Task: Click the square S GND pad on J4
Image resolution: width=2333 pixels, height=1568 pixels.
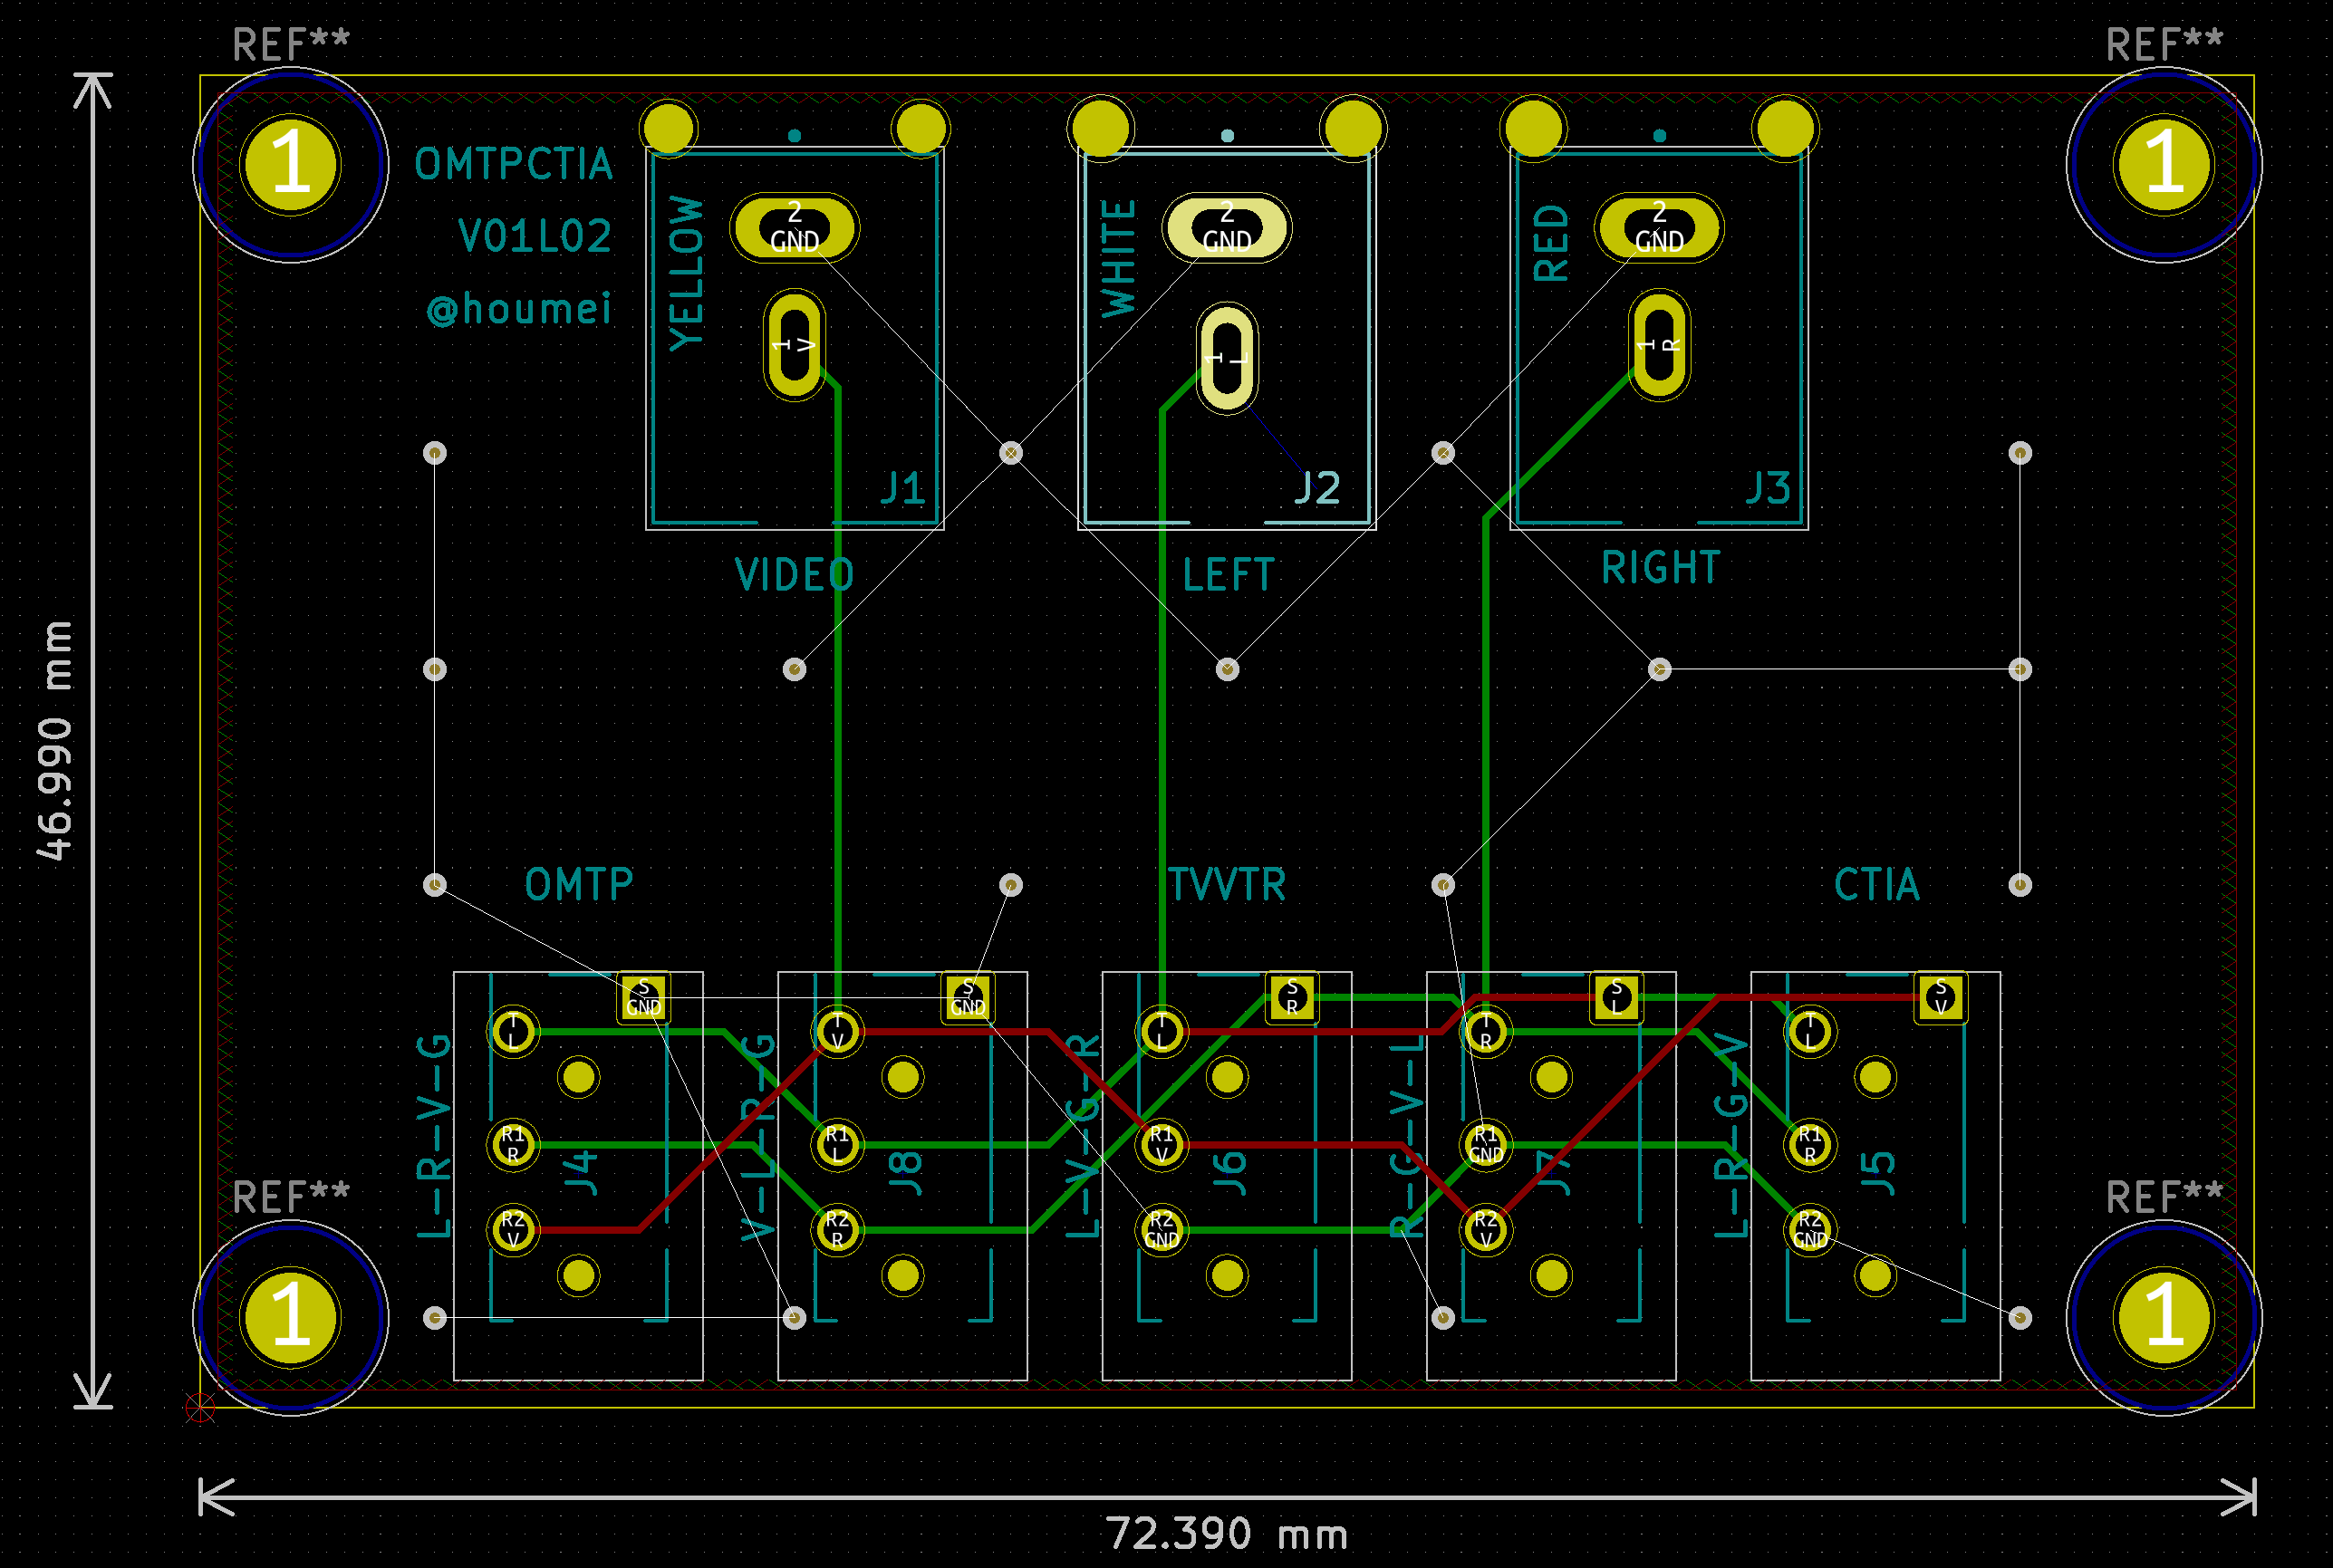Action: [x=643, y=997]
